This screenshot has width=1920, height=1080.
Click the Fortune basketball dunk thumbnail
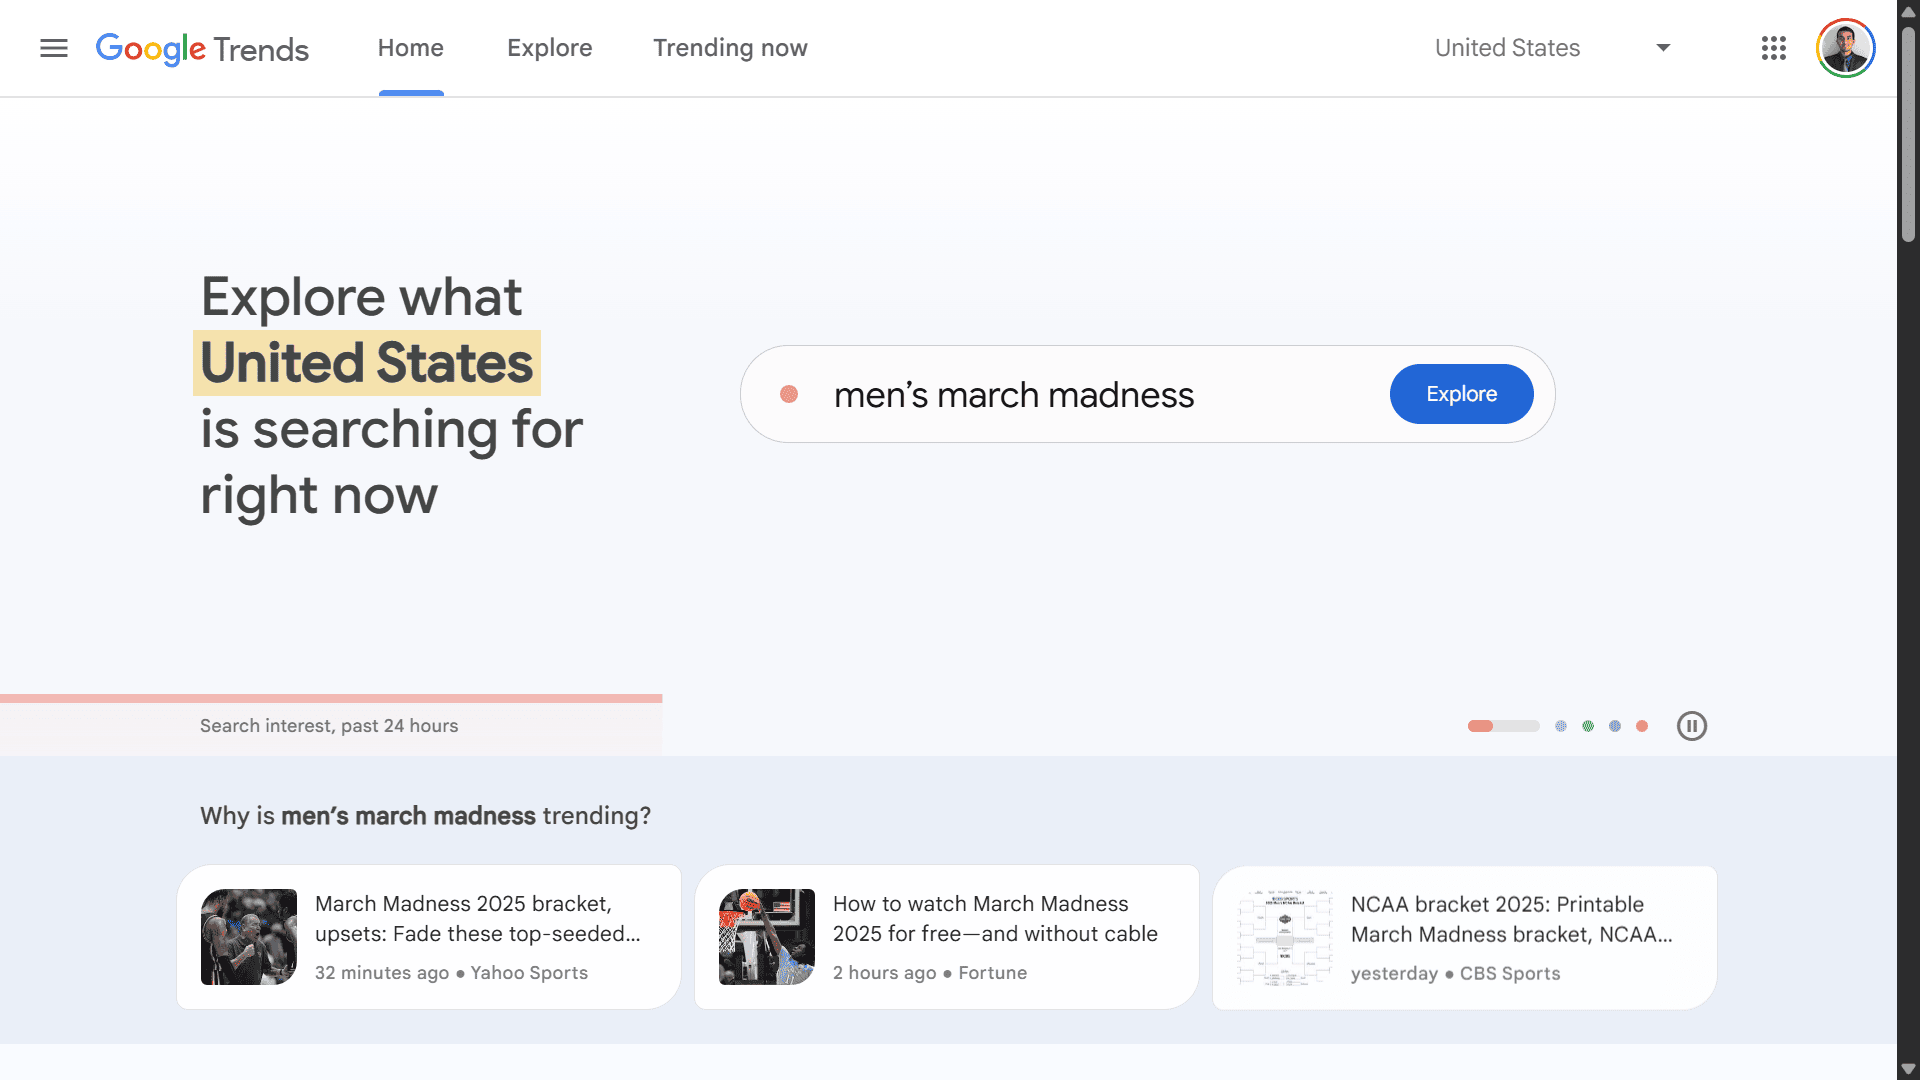(x=767, y=937)
